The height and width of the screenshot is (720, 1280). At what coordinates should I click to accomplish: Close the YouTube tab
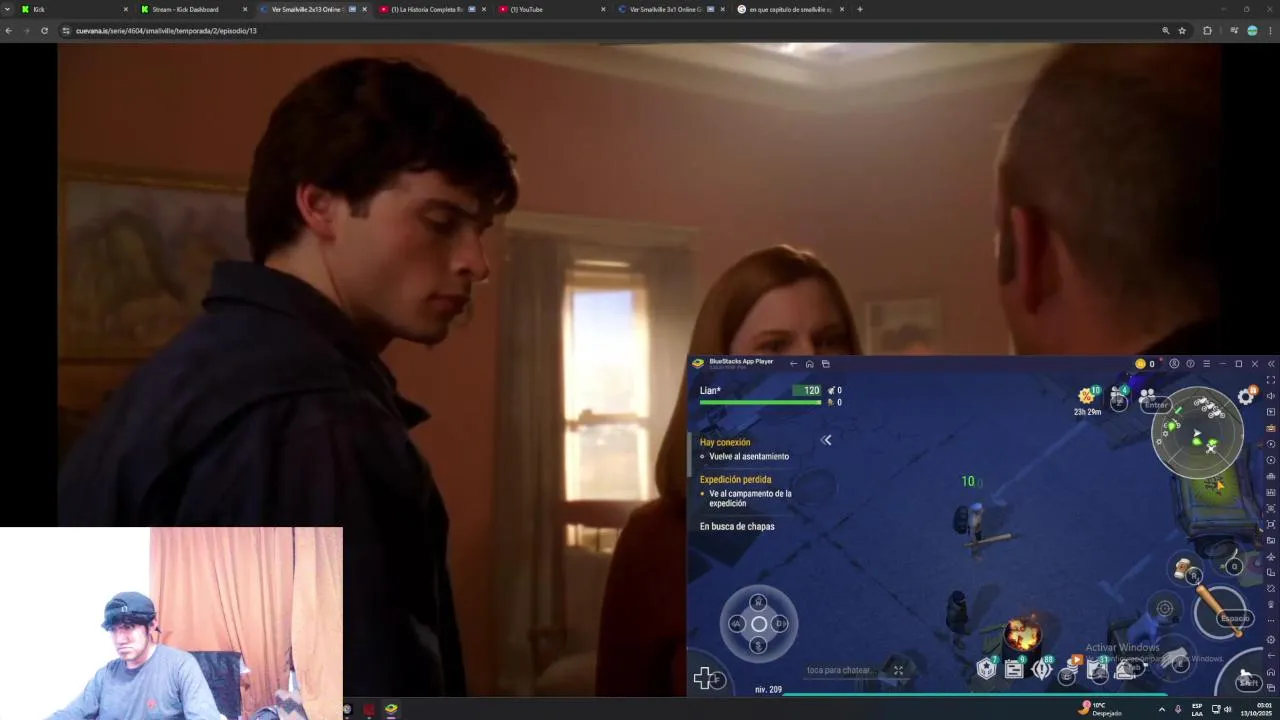(x=603, y=9)
